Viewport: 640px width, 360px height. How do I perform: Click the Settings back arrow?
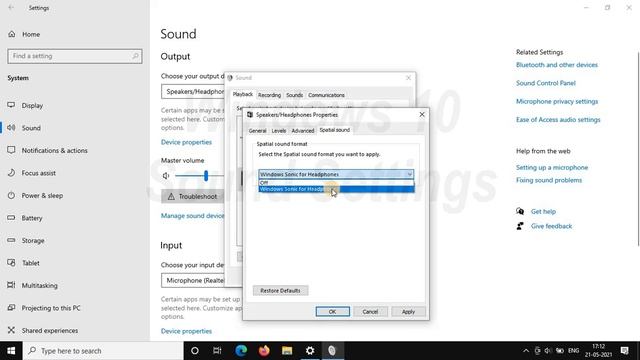(11, 8)
